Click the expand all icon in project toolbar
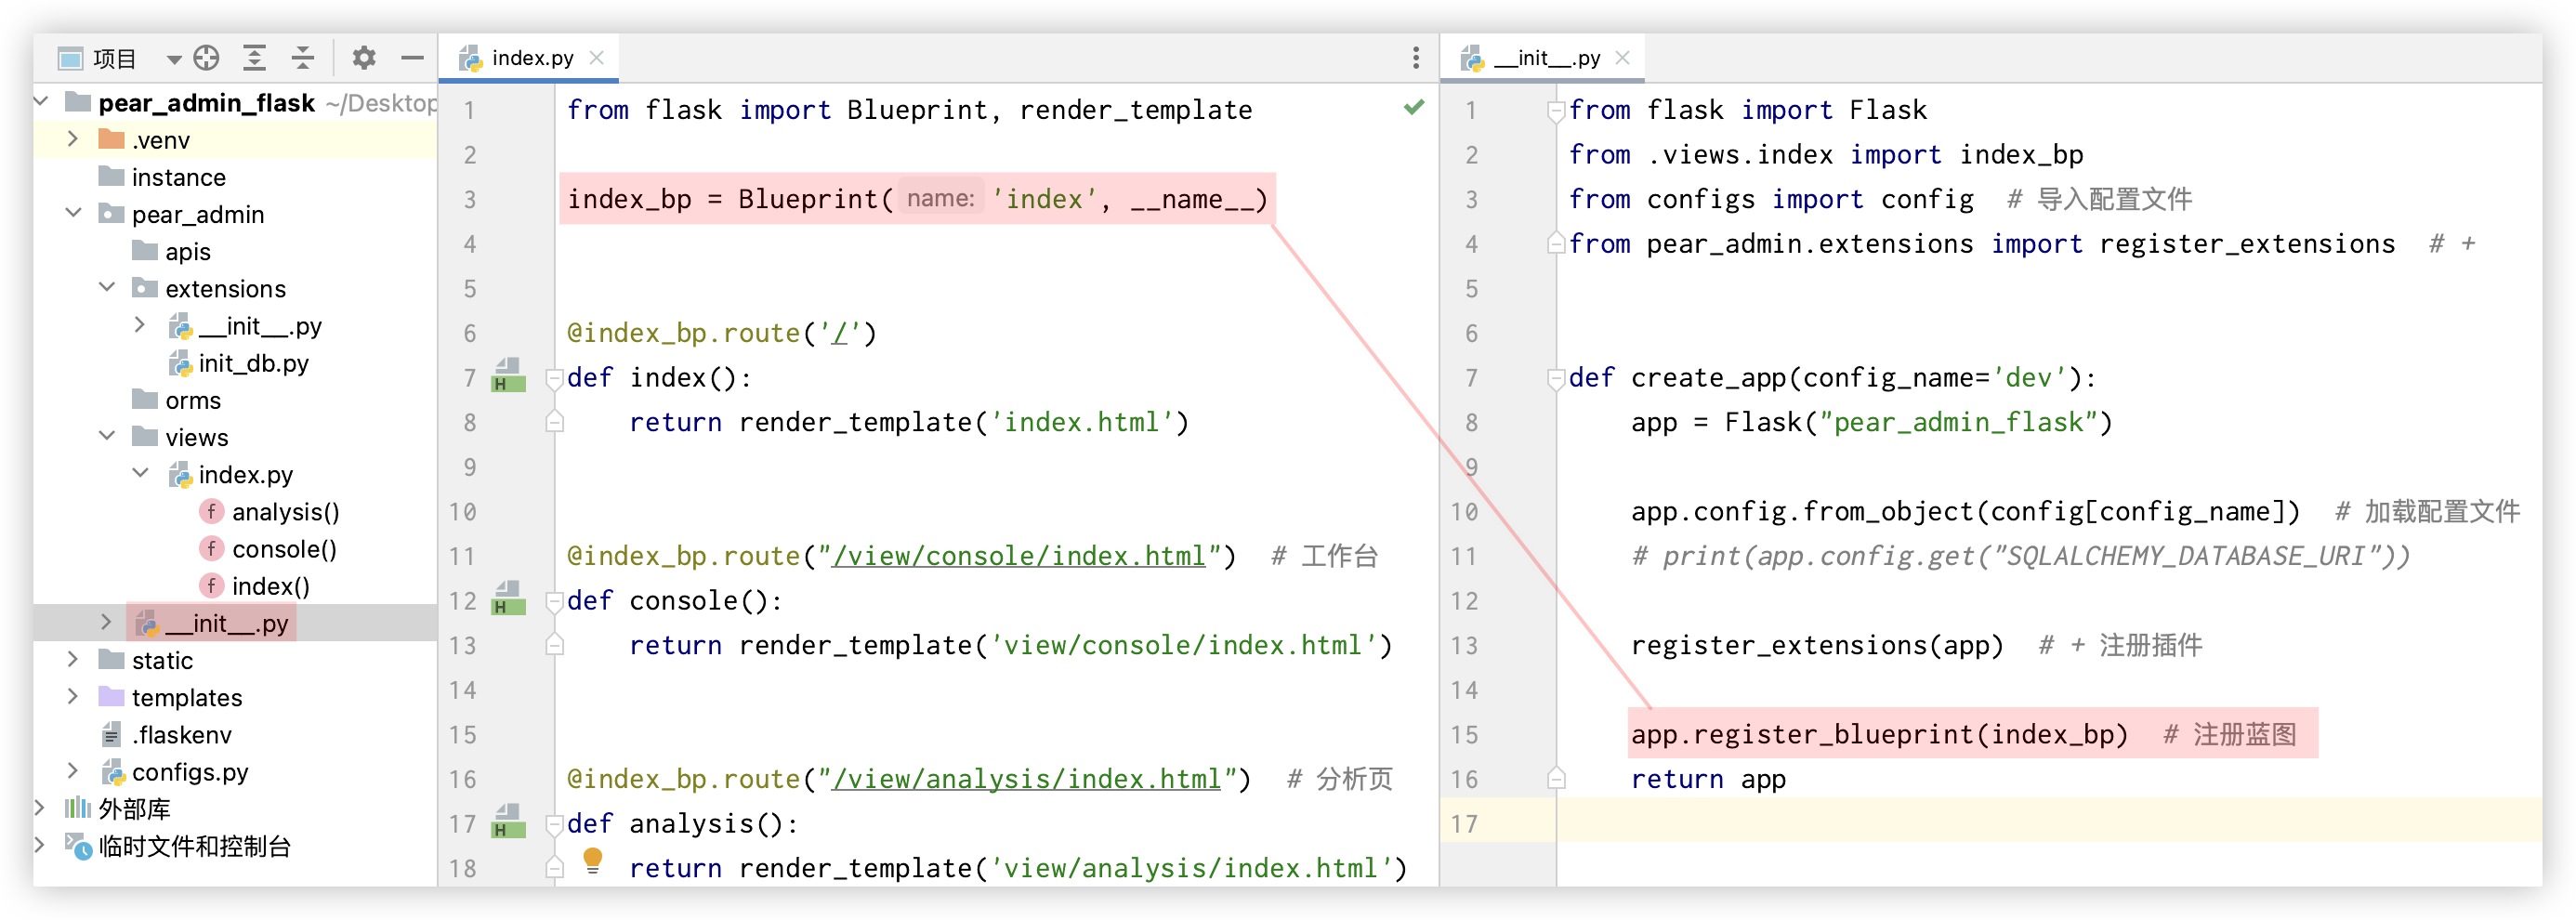Image resolution: width=2576 pixels, height=920 pixels. [x=255, y=58]
